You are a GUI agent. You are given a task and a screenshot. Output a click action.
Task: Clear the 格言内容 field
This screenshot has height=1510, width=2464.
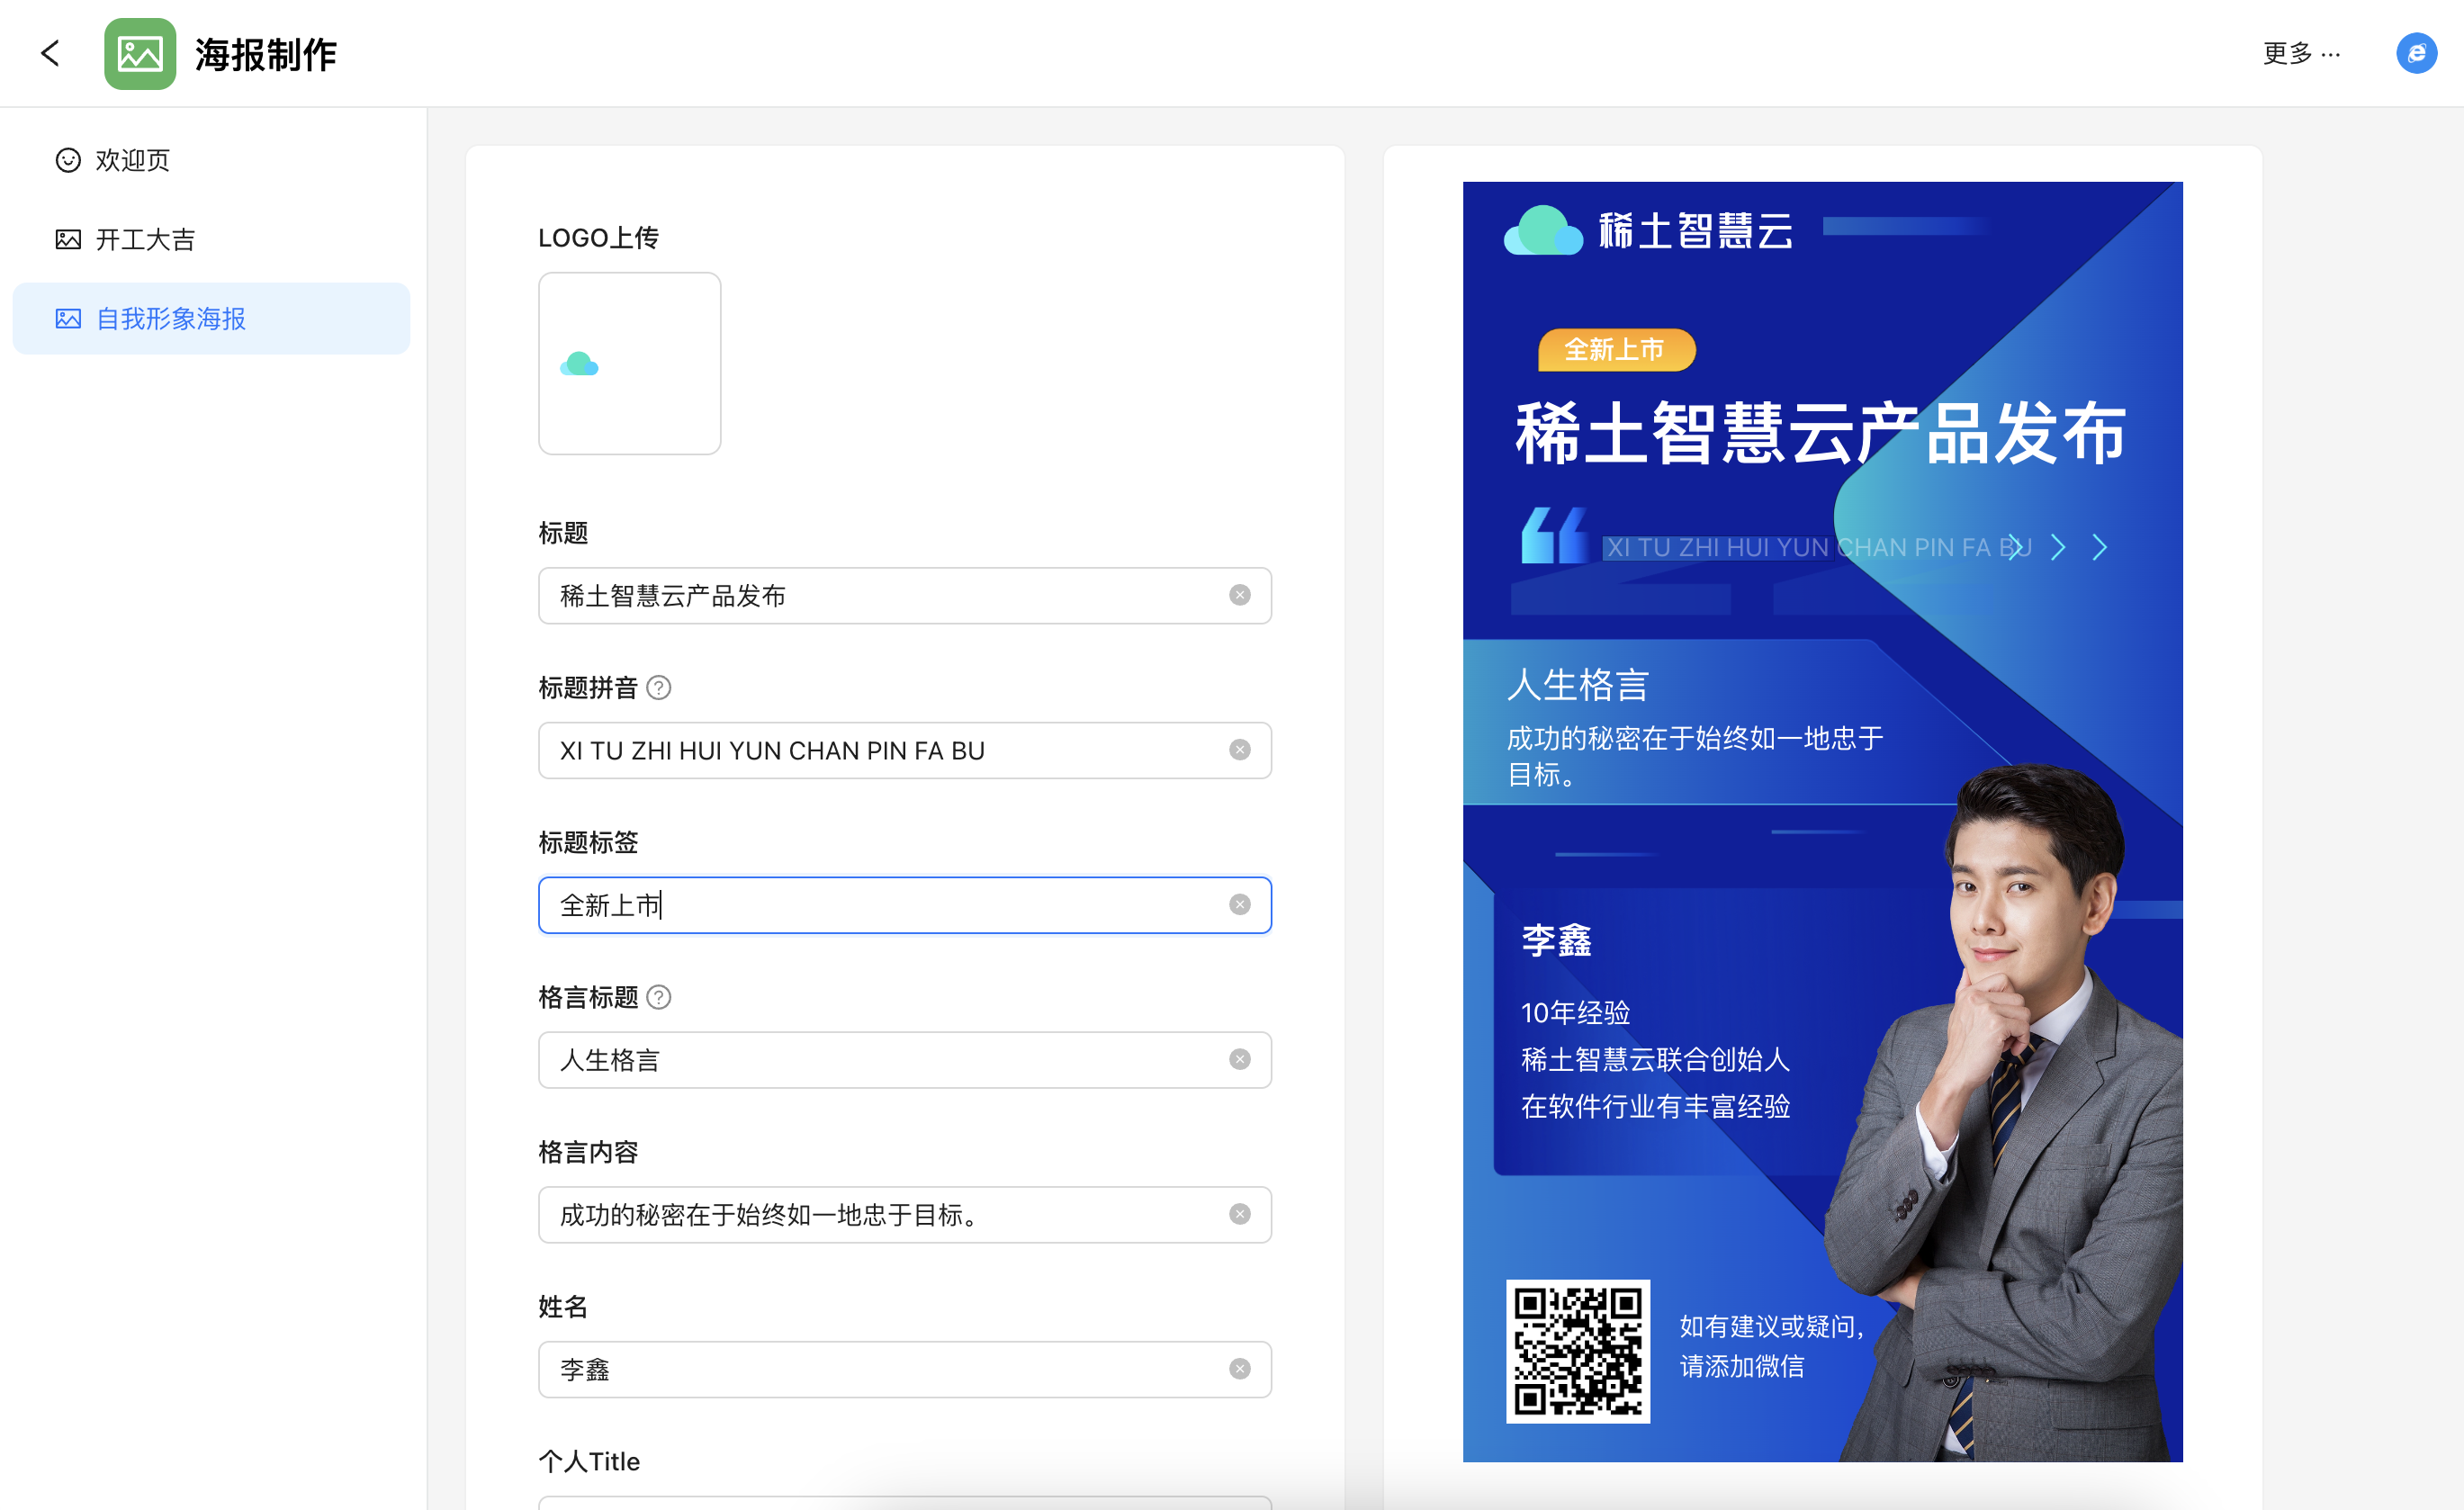1239,1214
